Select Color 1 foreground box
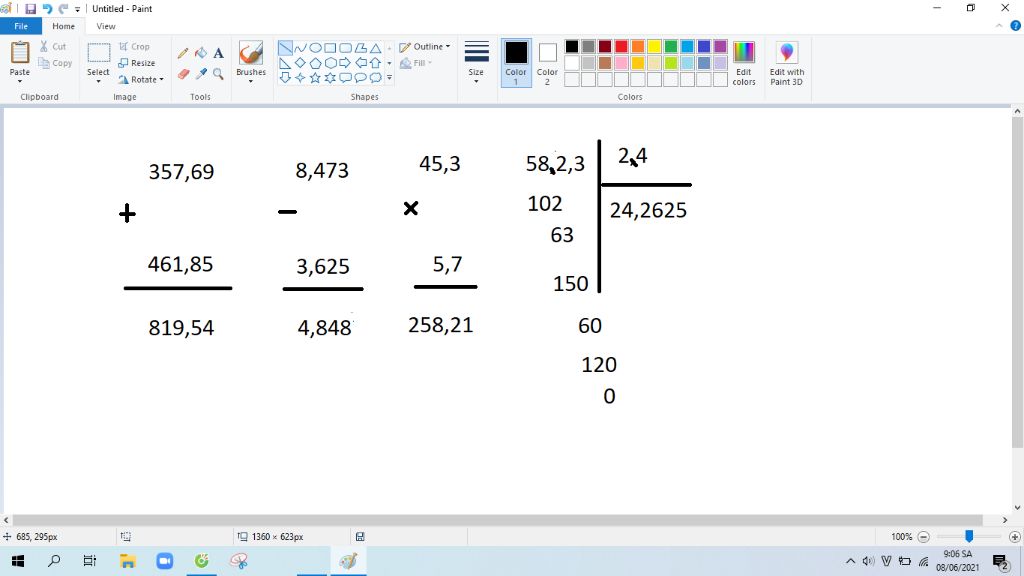Image resolution: width=1024 pixels, height=576 pixels. click(516, 63)
